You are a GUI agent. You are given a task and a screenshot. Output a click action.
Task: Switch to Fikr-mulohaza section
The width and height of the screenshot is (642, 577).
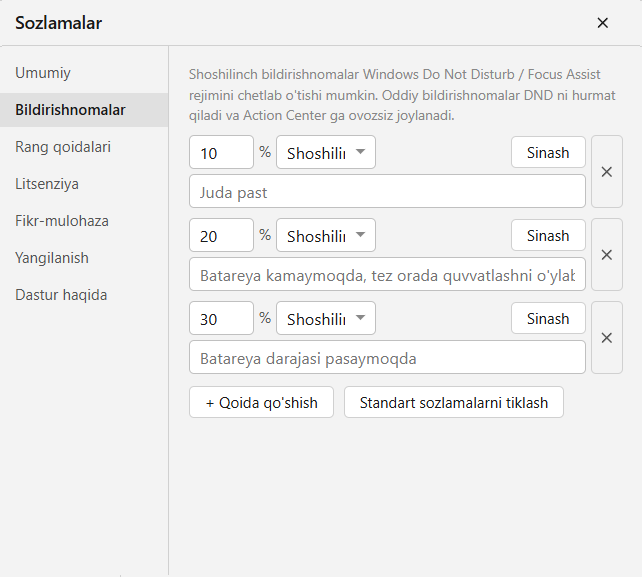click(x=84, y=221)
